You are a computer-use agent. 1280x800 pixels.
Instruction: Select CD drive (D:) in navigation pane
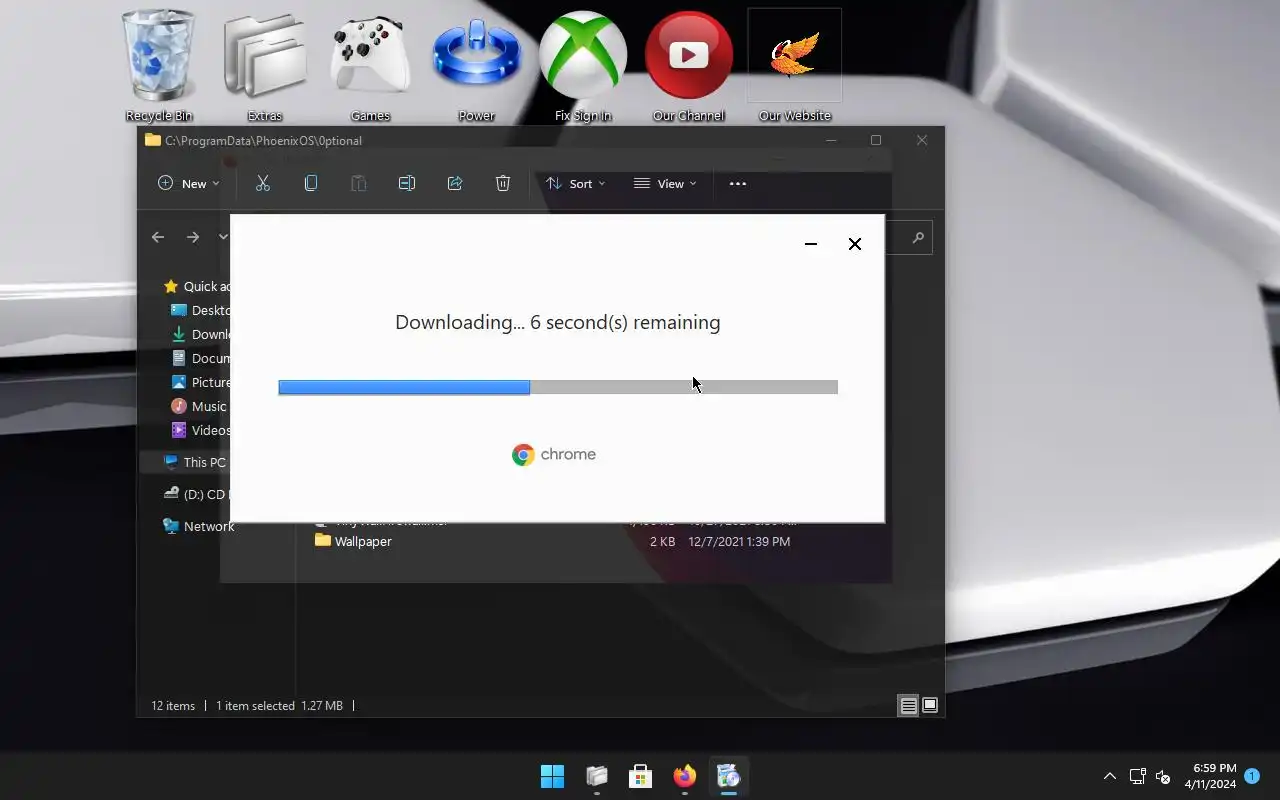(x=196, y=494)
